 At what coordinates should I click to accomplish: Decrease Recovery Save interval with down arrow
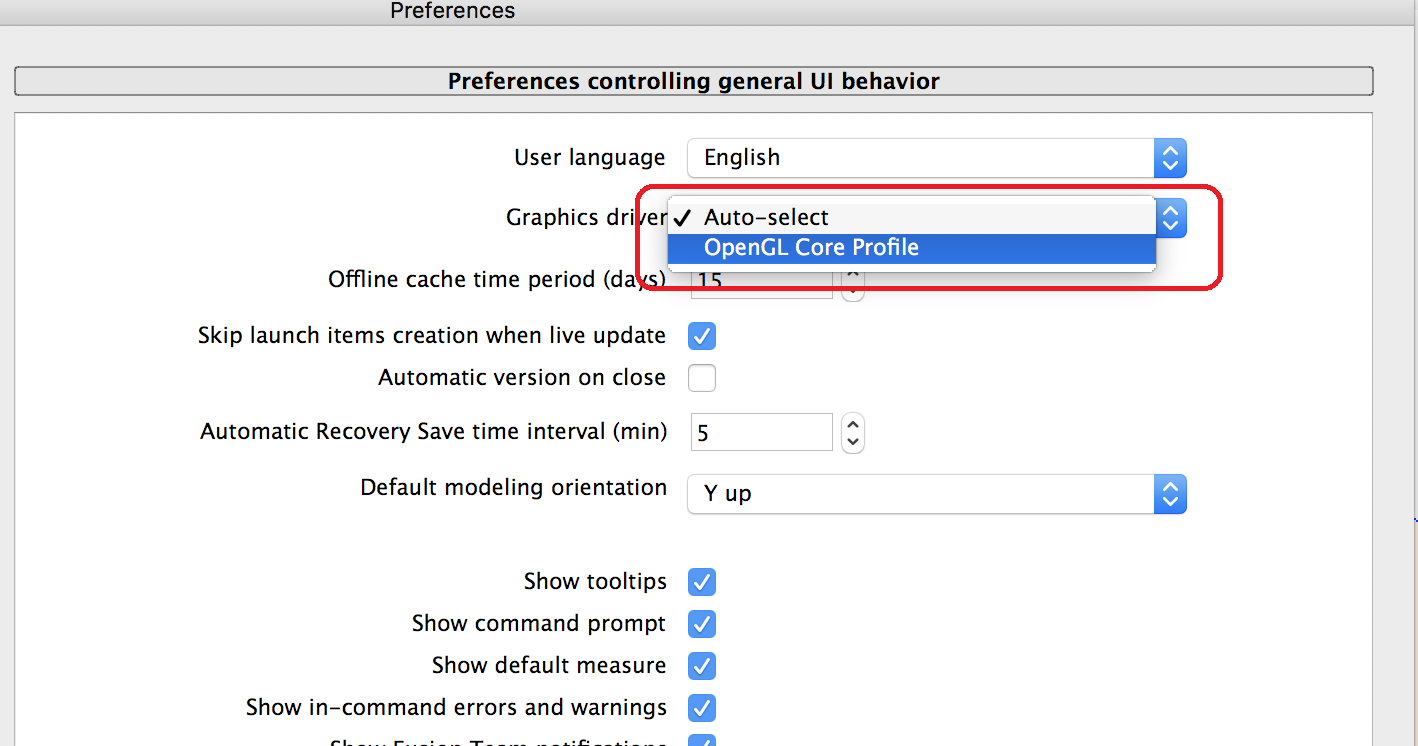[853, 441]
